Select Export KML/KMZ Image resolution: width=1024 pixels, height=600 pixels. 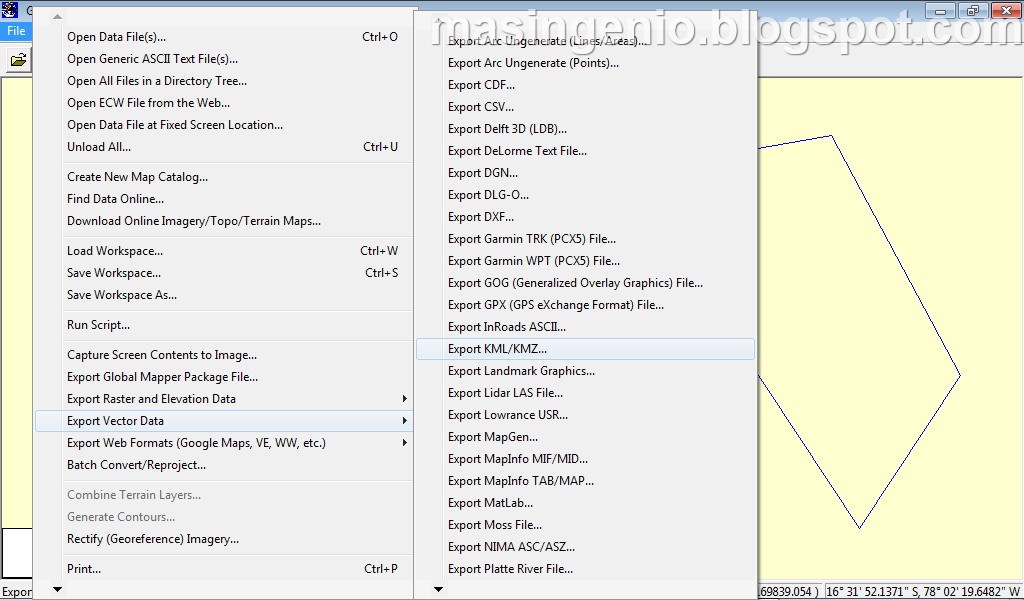tap(500, 348)
